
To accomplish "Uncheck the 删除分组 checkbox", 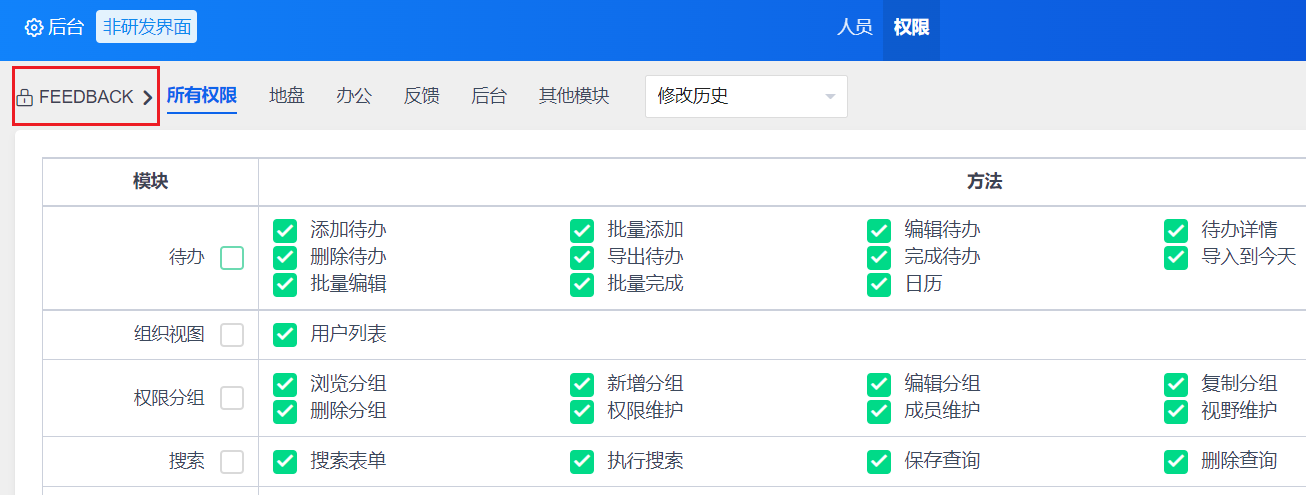I will pyautogui.click(x=285, y=411).
